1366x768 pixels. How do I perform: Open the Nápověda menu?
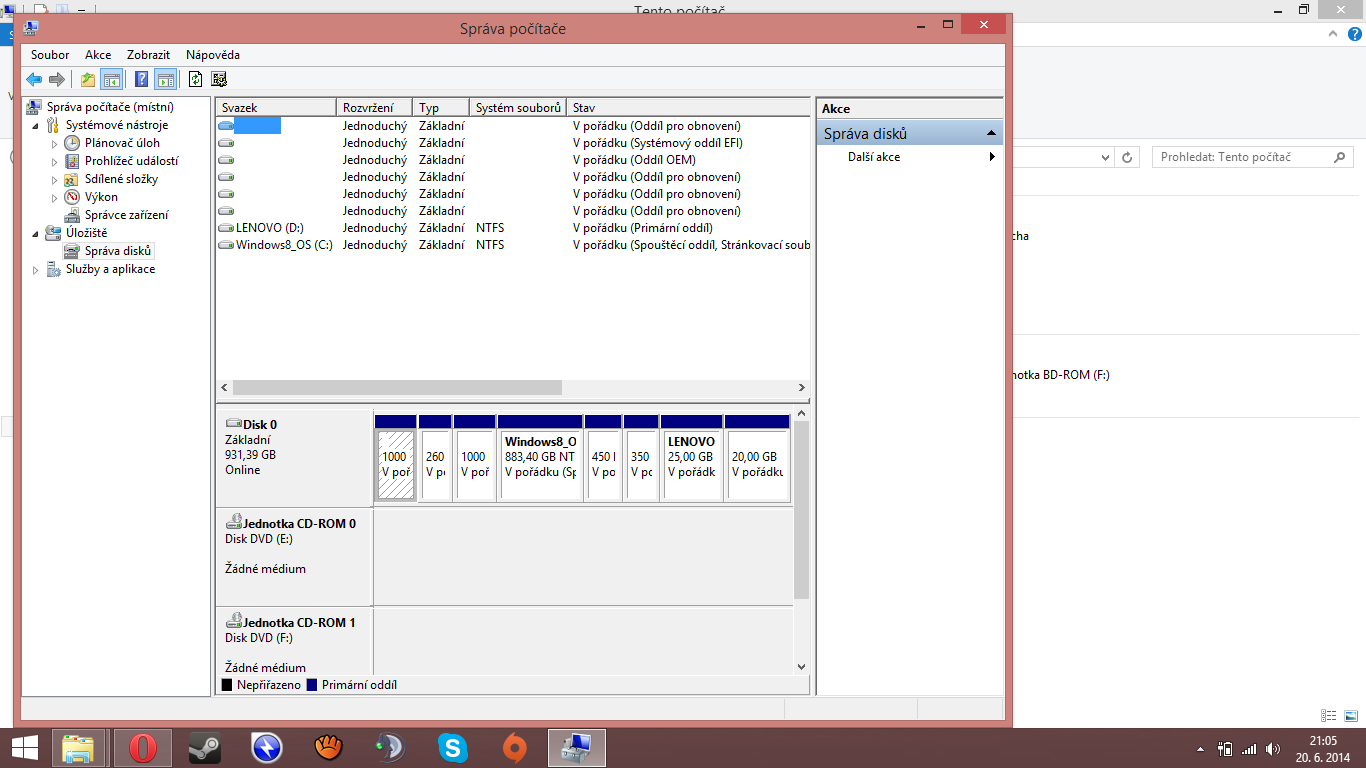[213, 55]
